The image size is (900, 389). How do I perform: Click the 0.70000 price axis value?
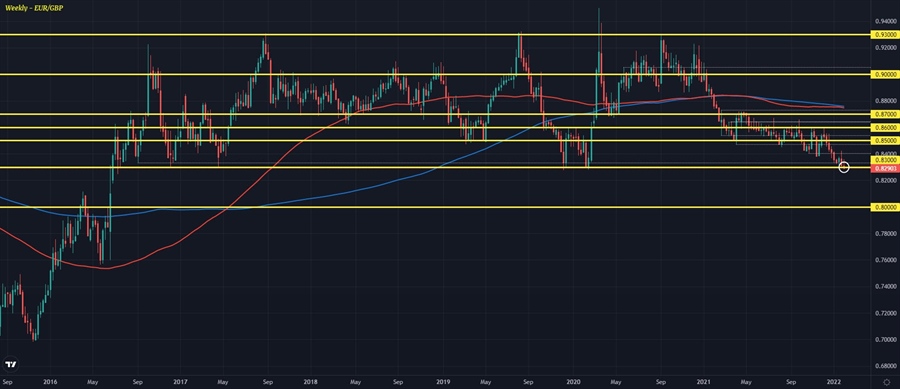pos(886,340)
